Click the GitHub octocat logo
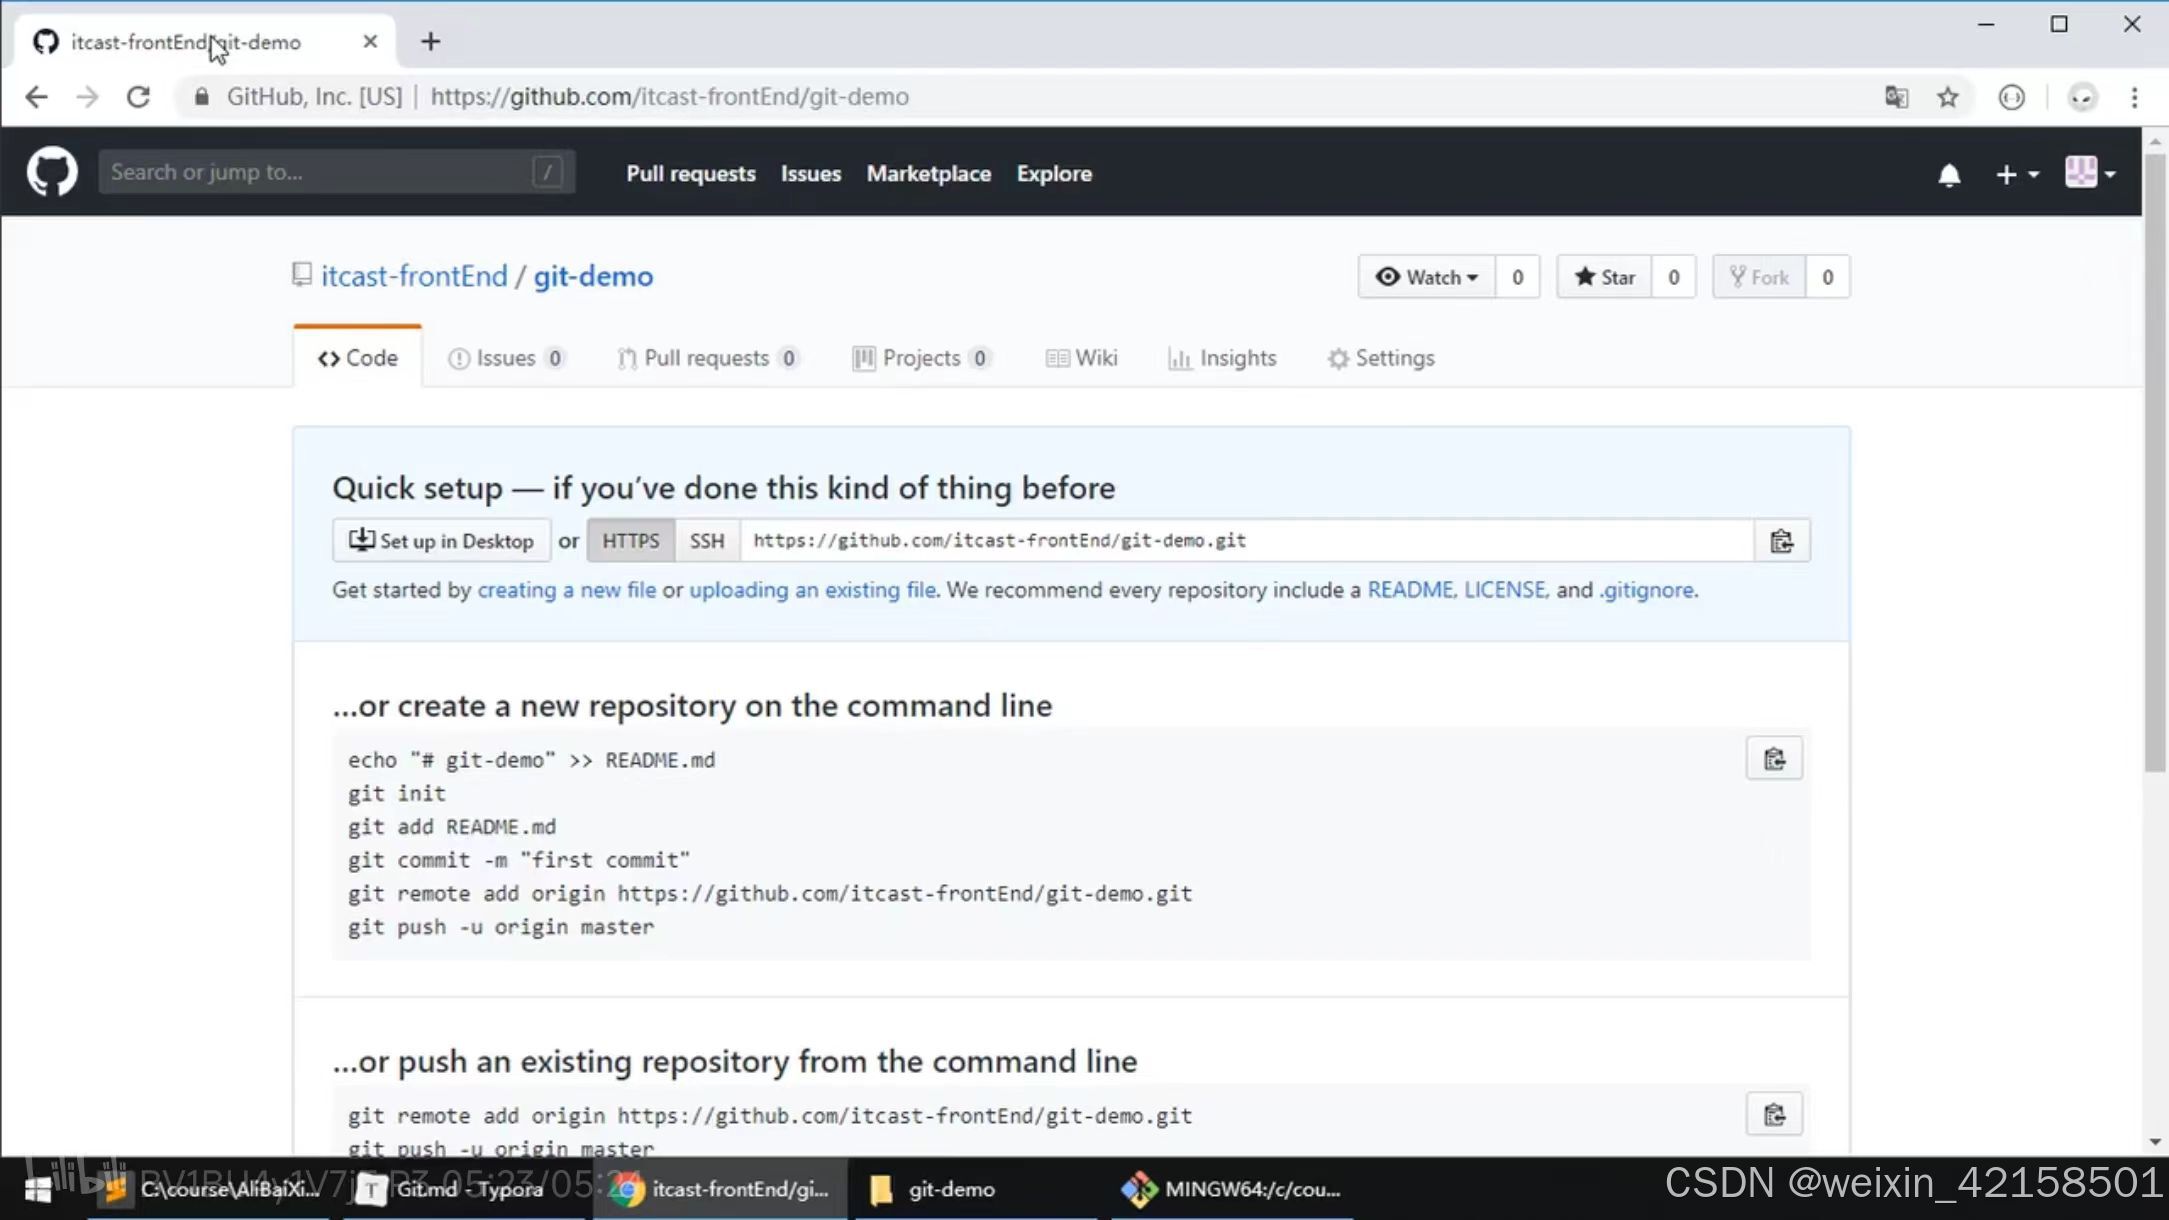 click(x=52, y=172)
